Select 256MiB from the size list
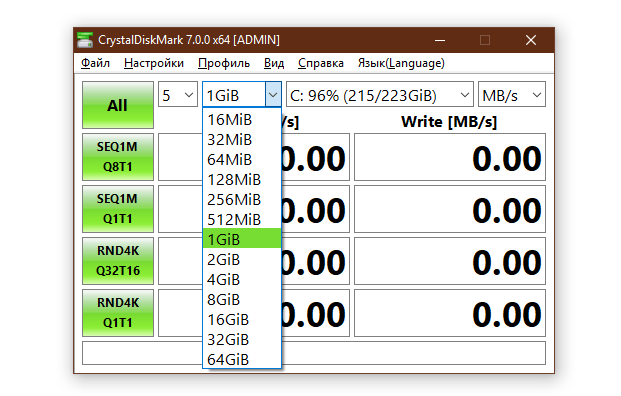Viewport: 621px width, 396px height. click(x=242, y=199)
